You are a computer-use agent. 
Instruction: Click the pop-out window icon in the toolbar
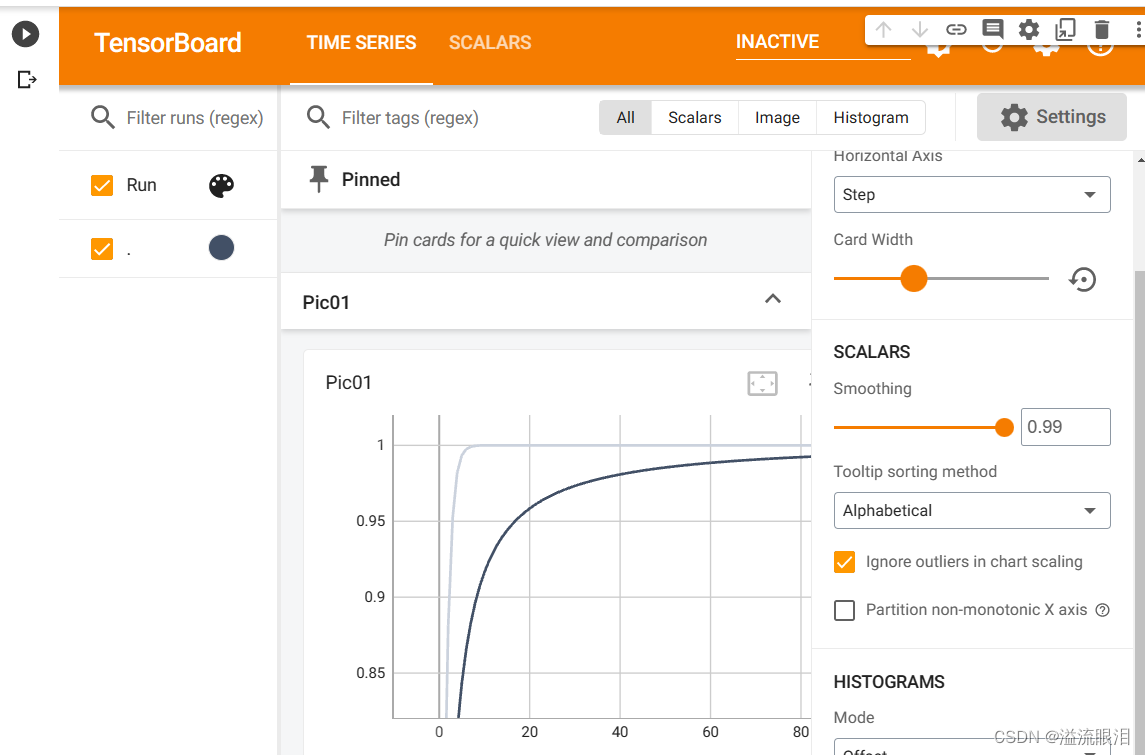click(1064, 30)
